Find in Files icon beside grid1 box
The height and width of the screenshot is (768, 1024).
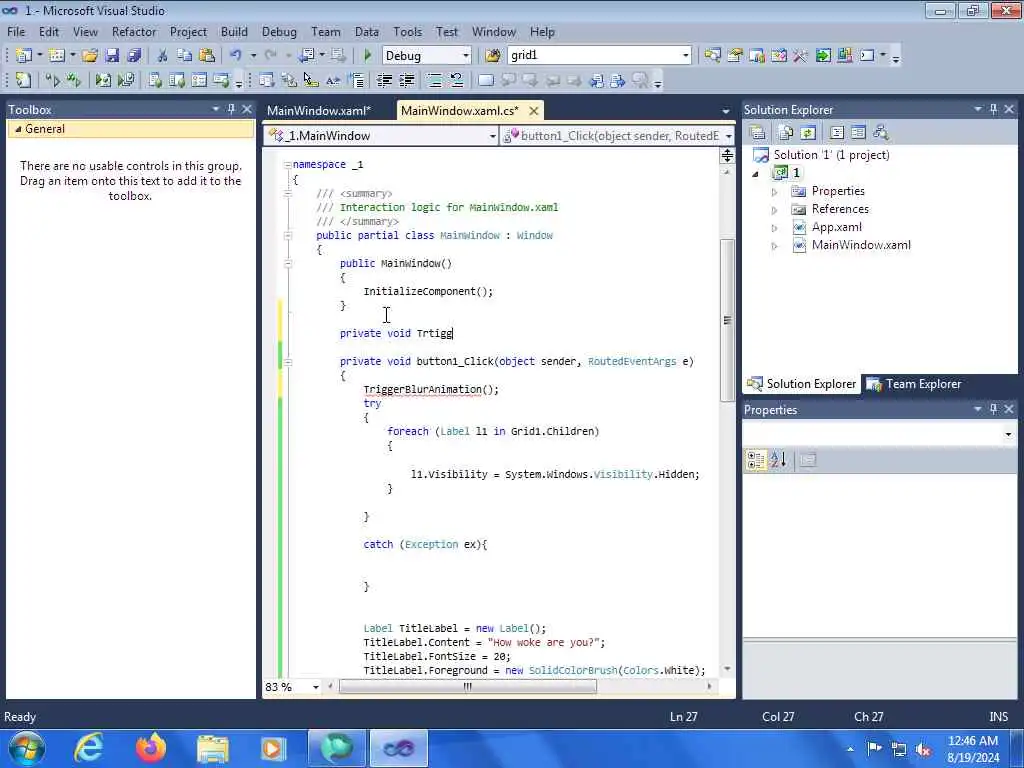tap(493, 56)
